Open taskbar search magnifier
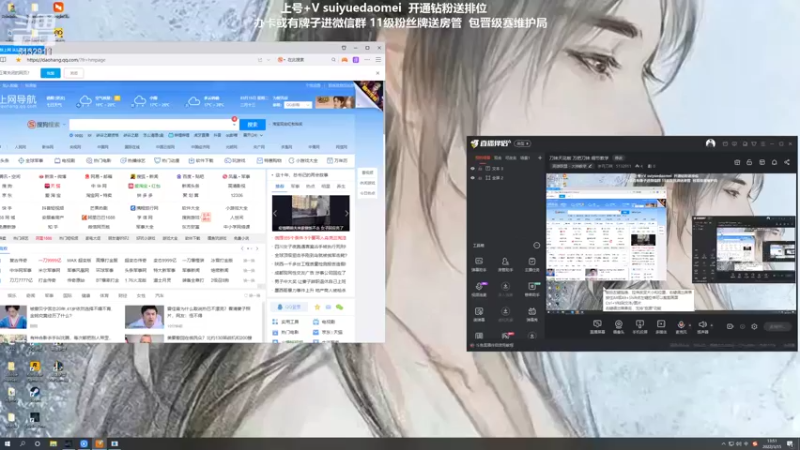 point(22,444)
